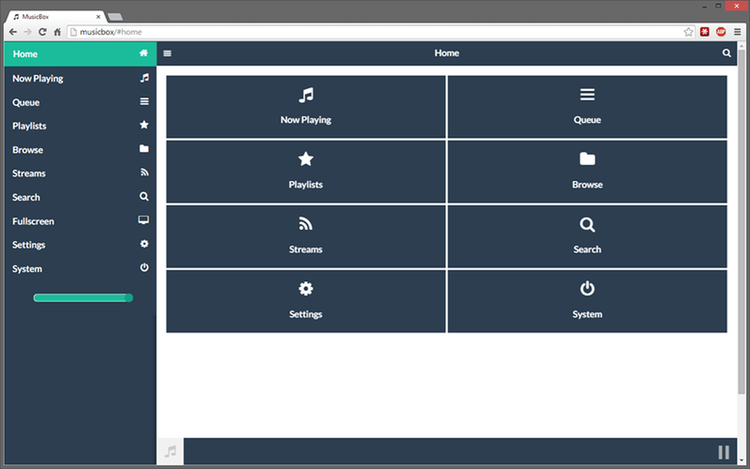Viewport: 750px width, 469px height.
Task: Open the Queue tile
Action: 587,107
